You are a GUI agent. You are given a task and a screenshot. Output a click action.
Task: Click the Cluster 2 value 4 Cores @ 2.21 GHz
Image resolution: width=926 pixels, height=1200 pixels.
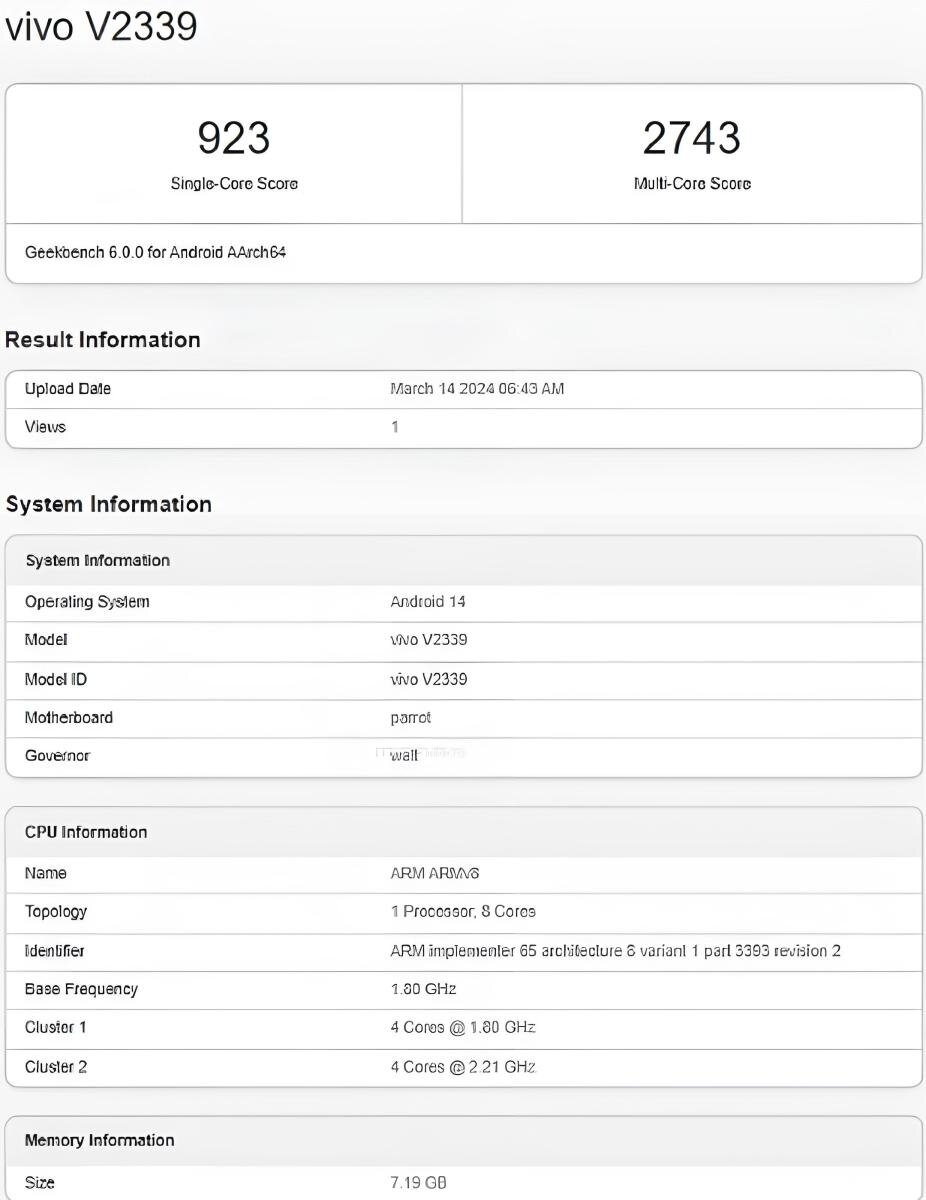pyautogui.click(x=463, y=1067)
